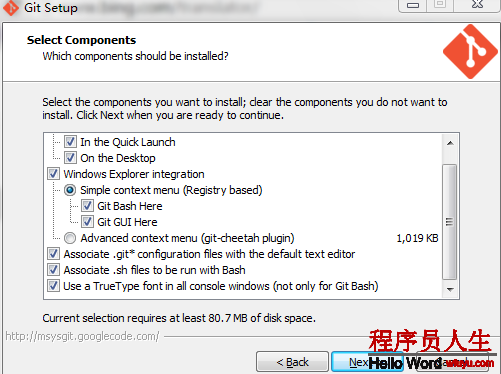Disable TrueType font in console windows
Image resolution: width=501 pixels, height=374 pixels.
coord(53,286)
